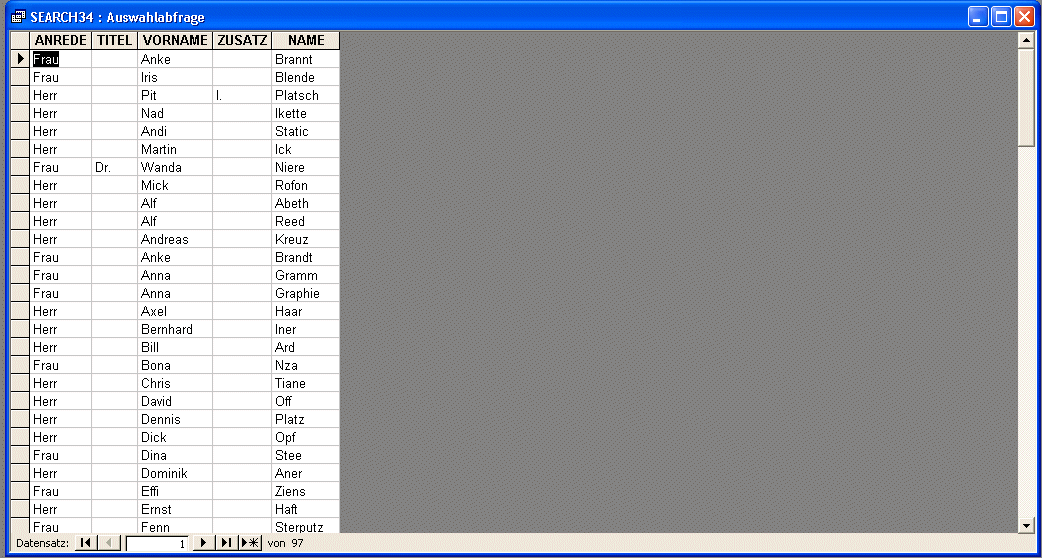Click the cell 'Nza'
The width and height of the screenshot is (1042, 558).
point(306,365)
